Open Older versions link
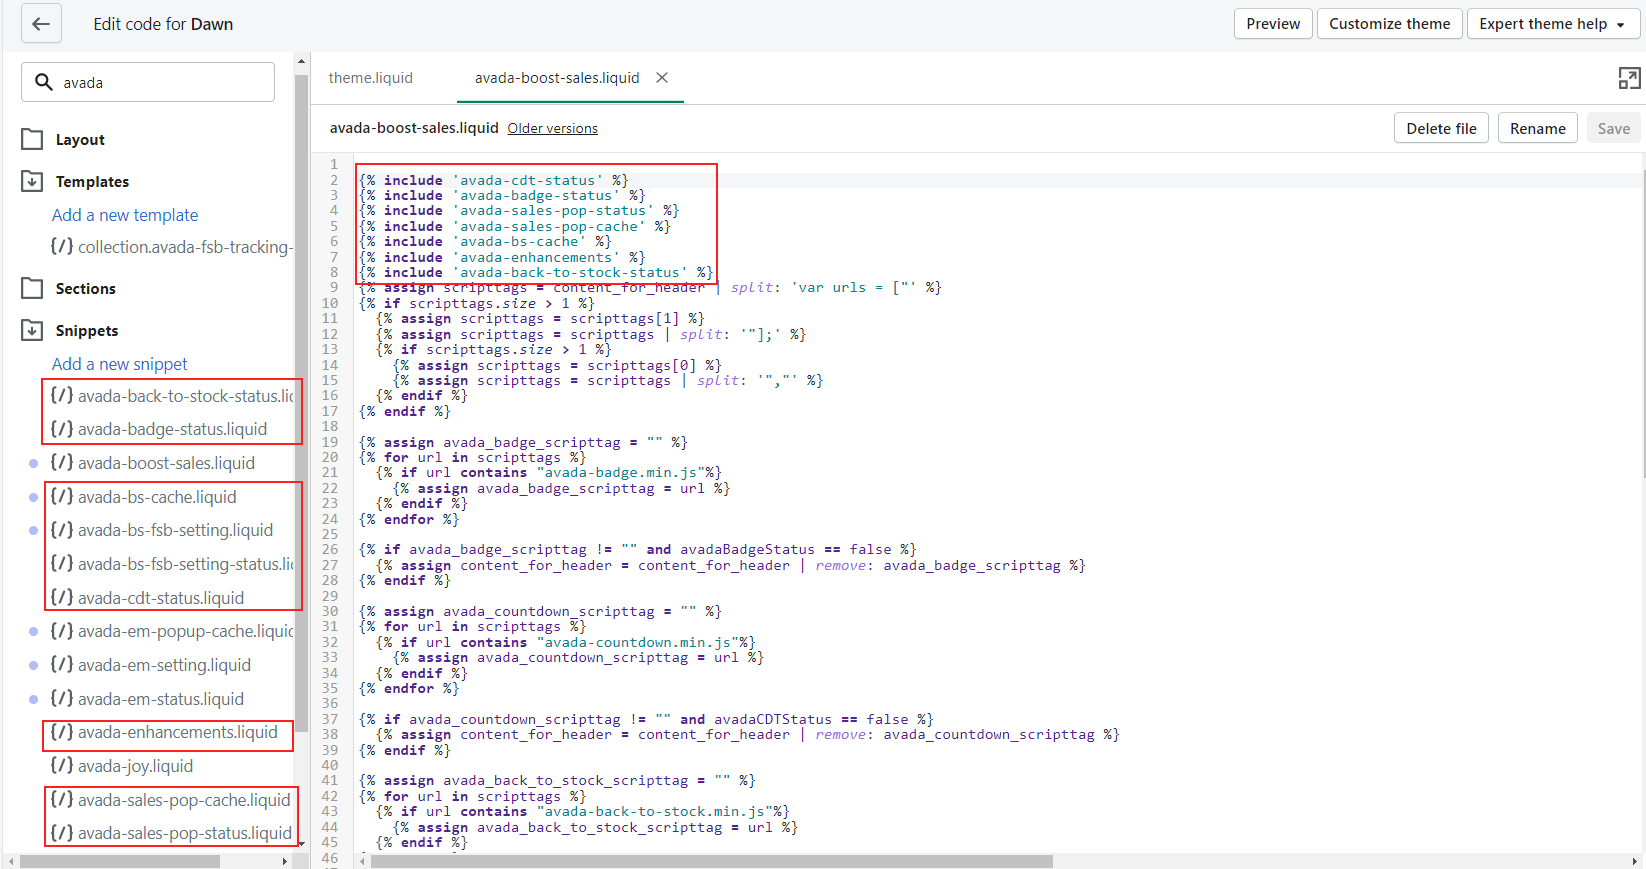Image resolution: width=1646 pixels, height=869 pixels. (552, 129)
